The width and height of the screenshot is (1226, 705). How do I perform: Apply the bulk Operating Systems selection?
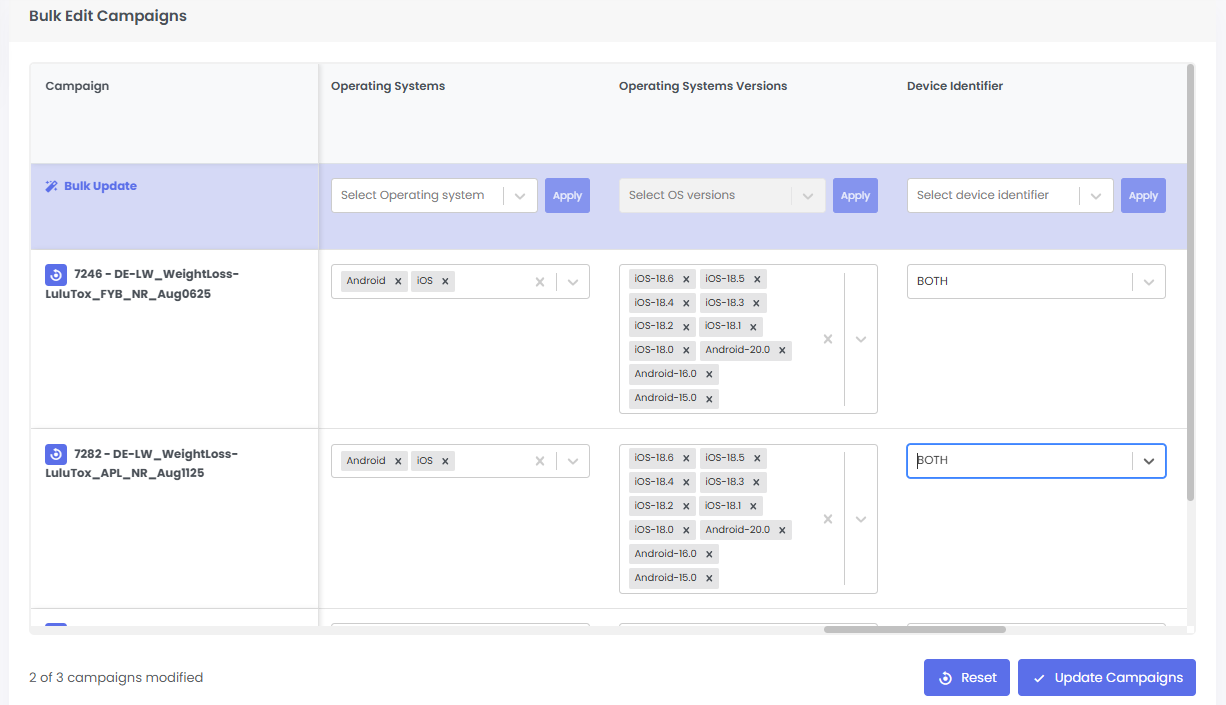(567, 196)
